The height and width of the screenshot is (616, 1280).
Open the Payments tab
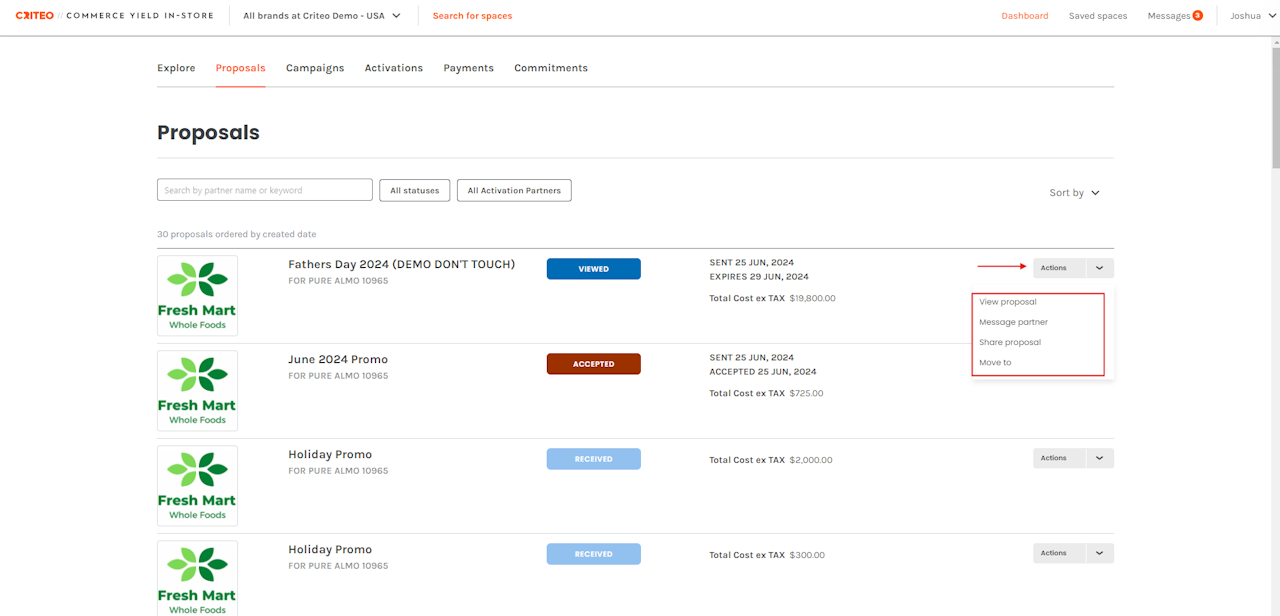(468, 68)
